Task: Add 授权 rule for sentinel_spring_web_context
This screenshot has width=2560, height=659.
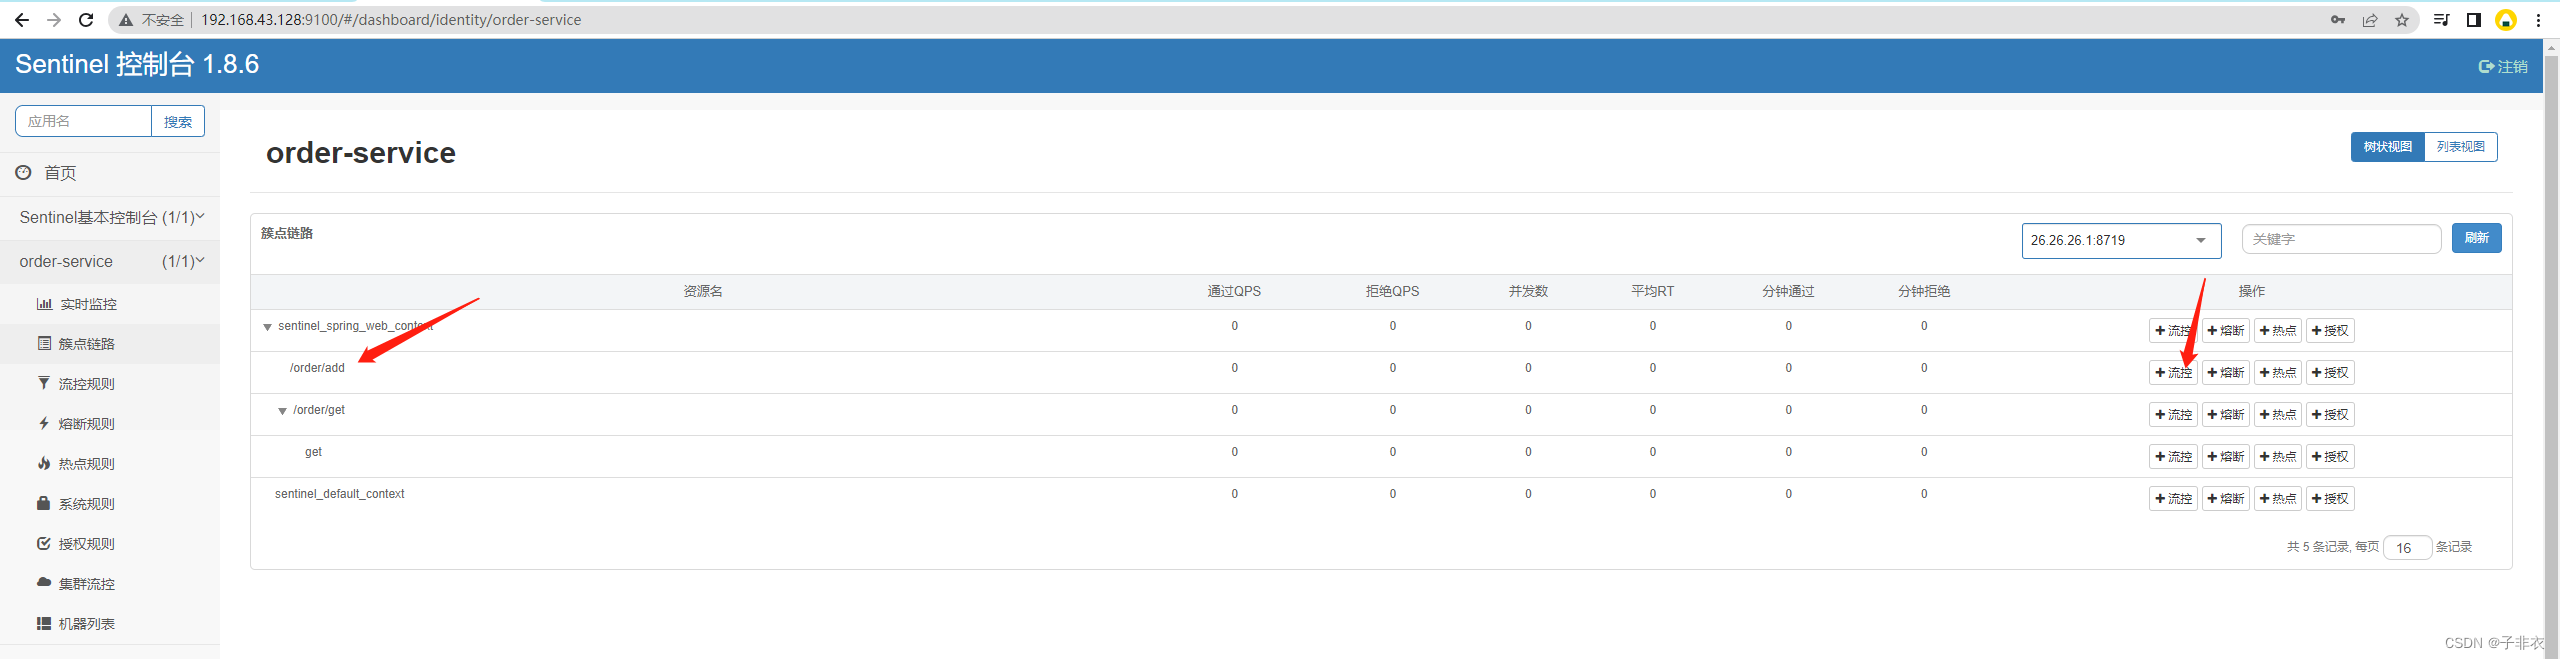Action: (2330, 331)
